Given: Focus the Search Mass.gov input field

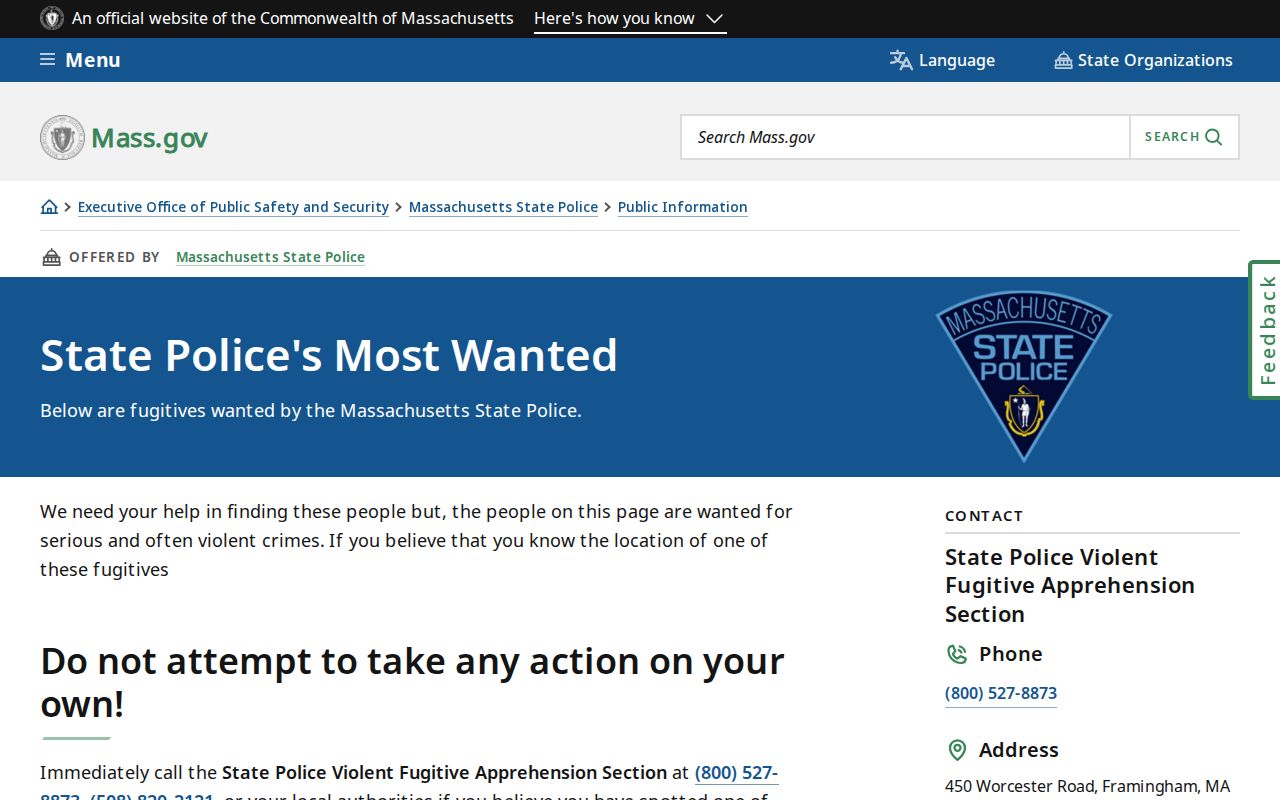Looking at the screenshot, I should (x=905, y=137).
